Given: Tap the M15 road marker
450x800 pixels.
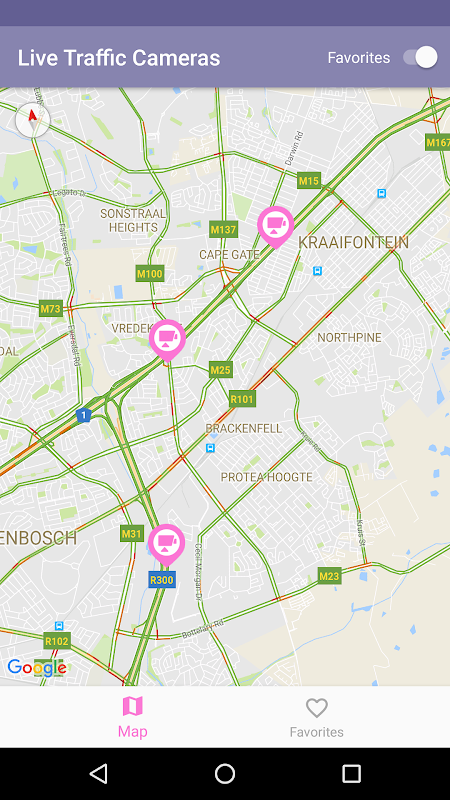Looking at the screenshot, I should pyautogui.click(x=309, y=180).
